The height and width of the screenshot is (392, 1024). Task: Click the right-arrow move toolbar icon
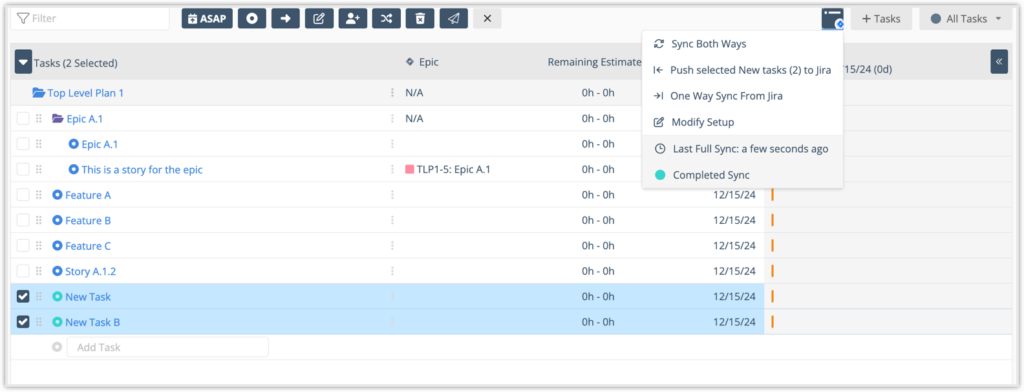coord(285,18)
